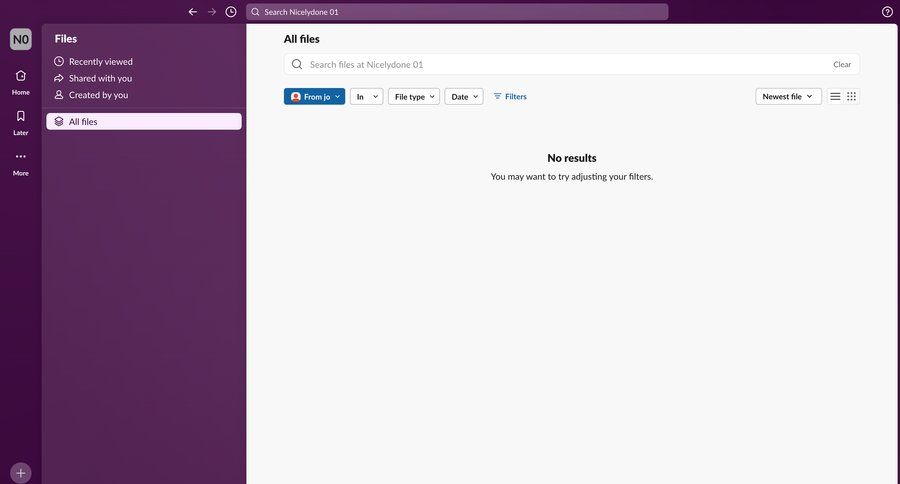Open the help question mark icon
This screenshot has width=900, height=484.
[887, 11]
